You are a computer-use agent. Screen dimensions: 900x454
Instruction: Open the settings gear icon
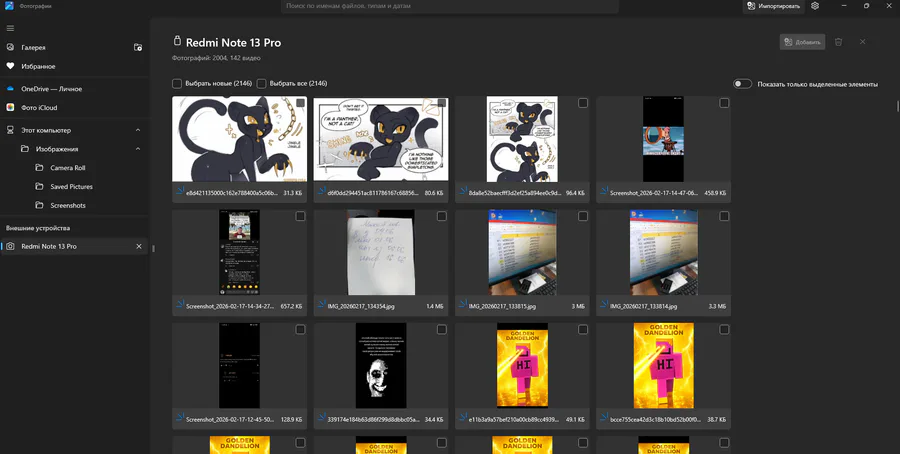click(x=815, y=6)
